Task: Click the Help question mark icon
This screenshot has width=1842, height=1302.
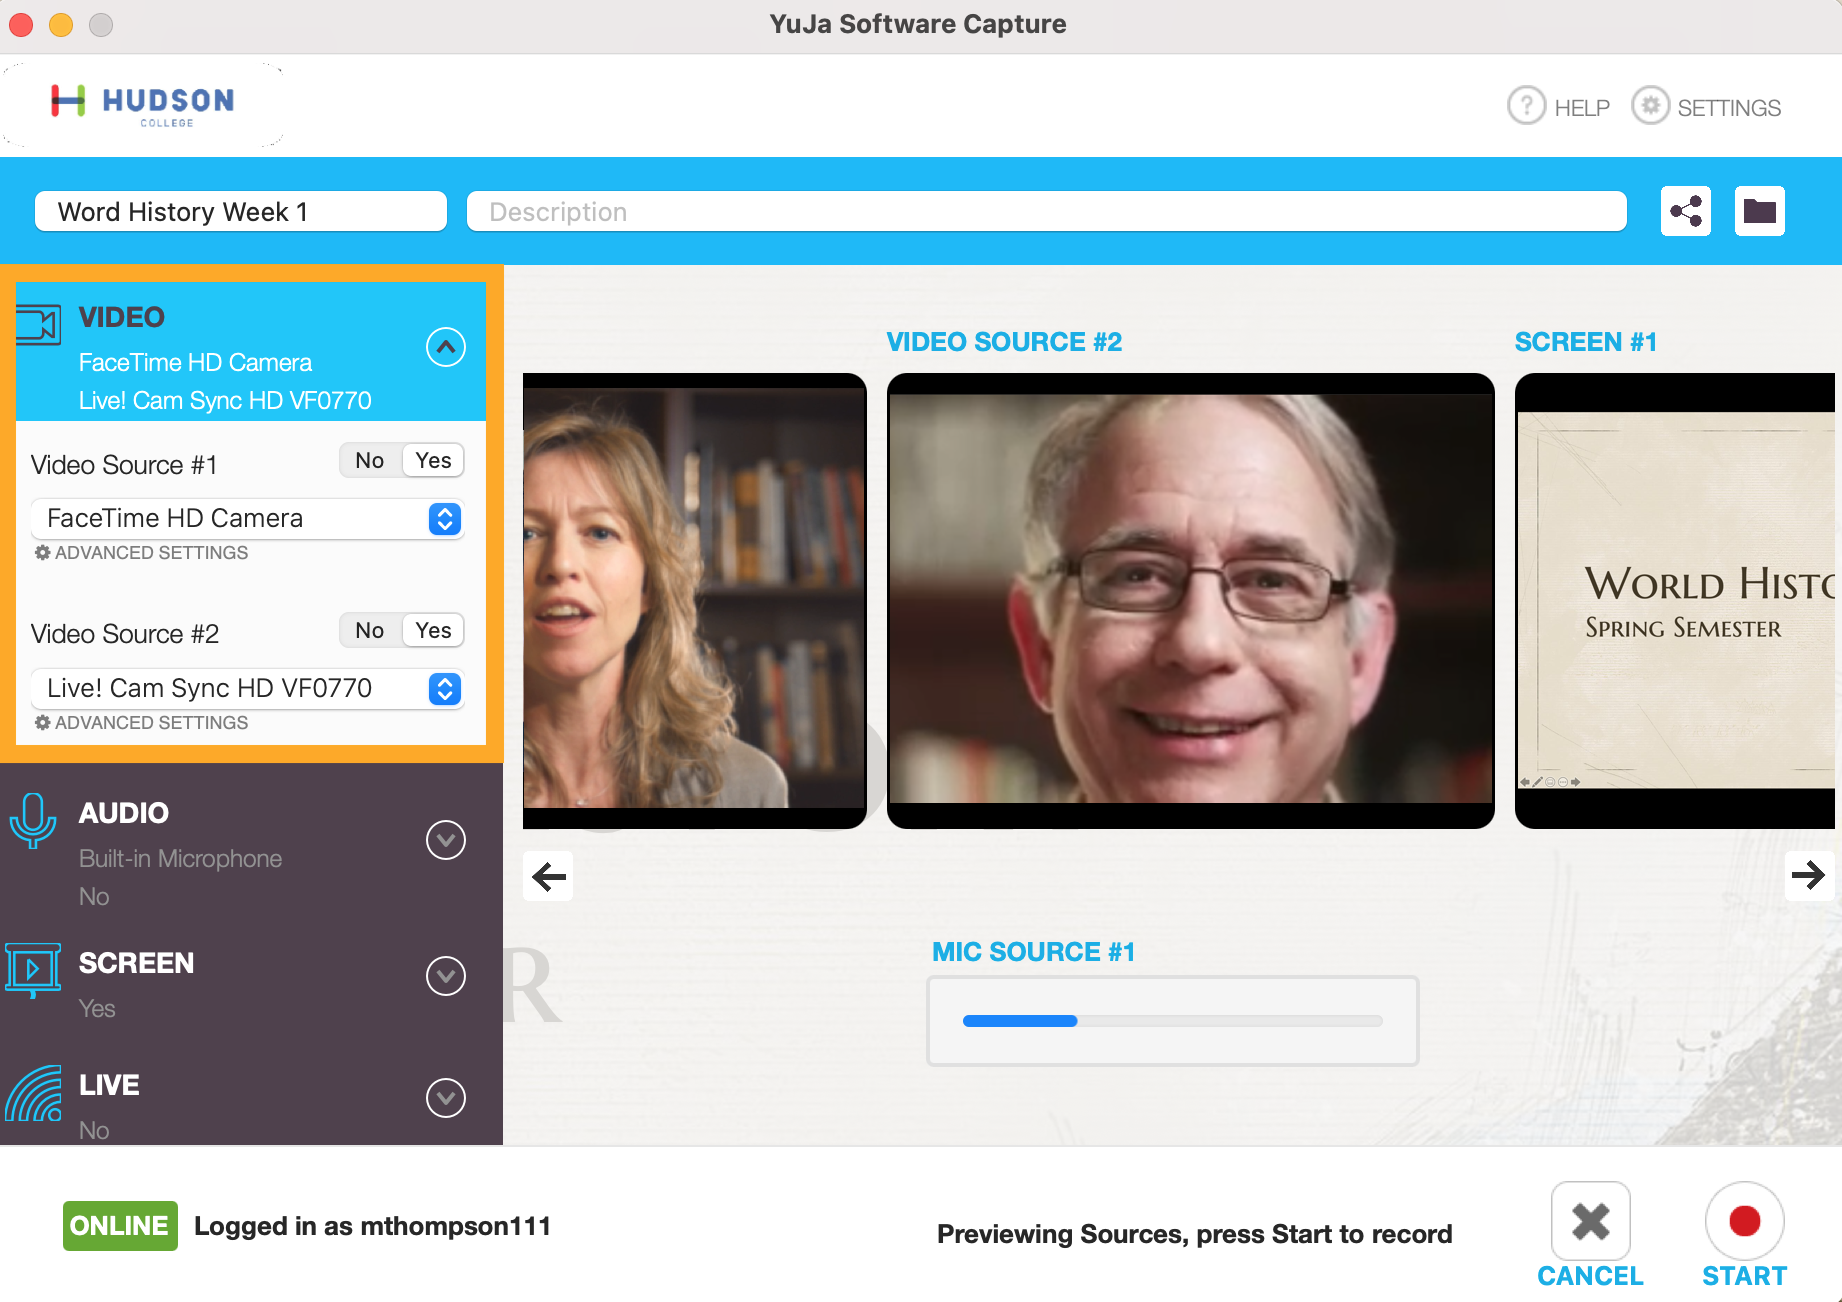Action: (1526, 105)
